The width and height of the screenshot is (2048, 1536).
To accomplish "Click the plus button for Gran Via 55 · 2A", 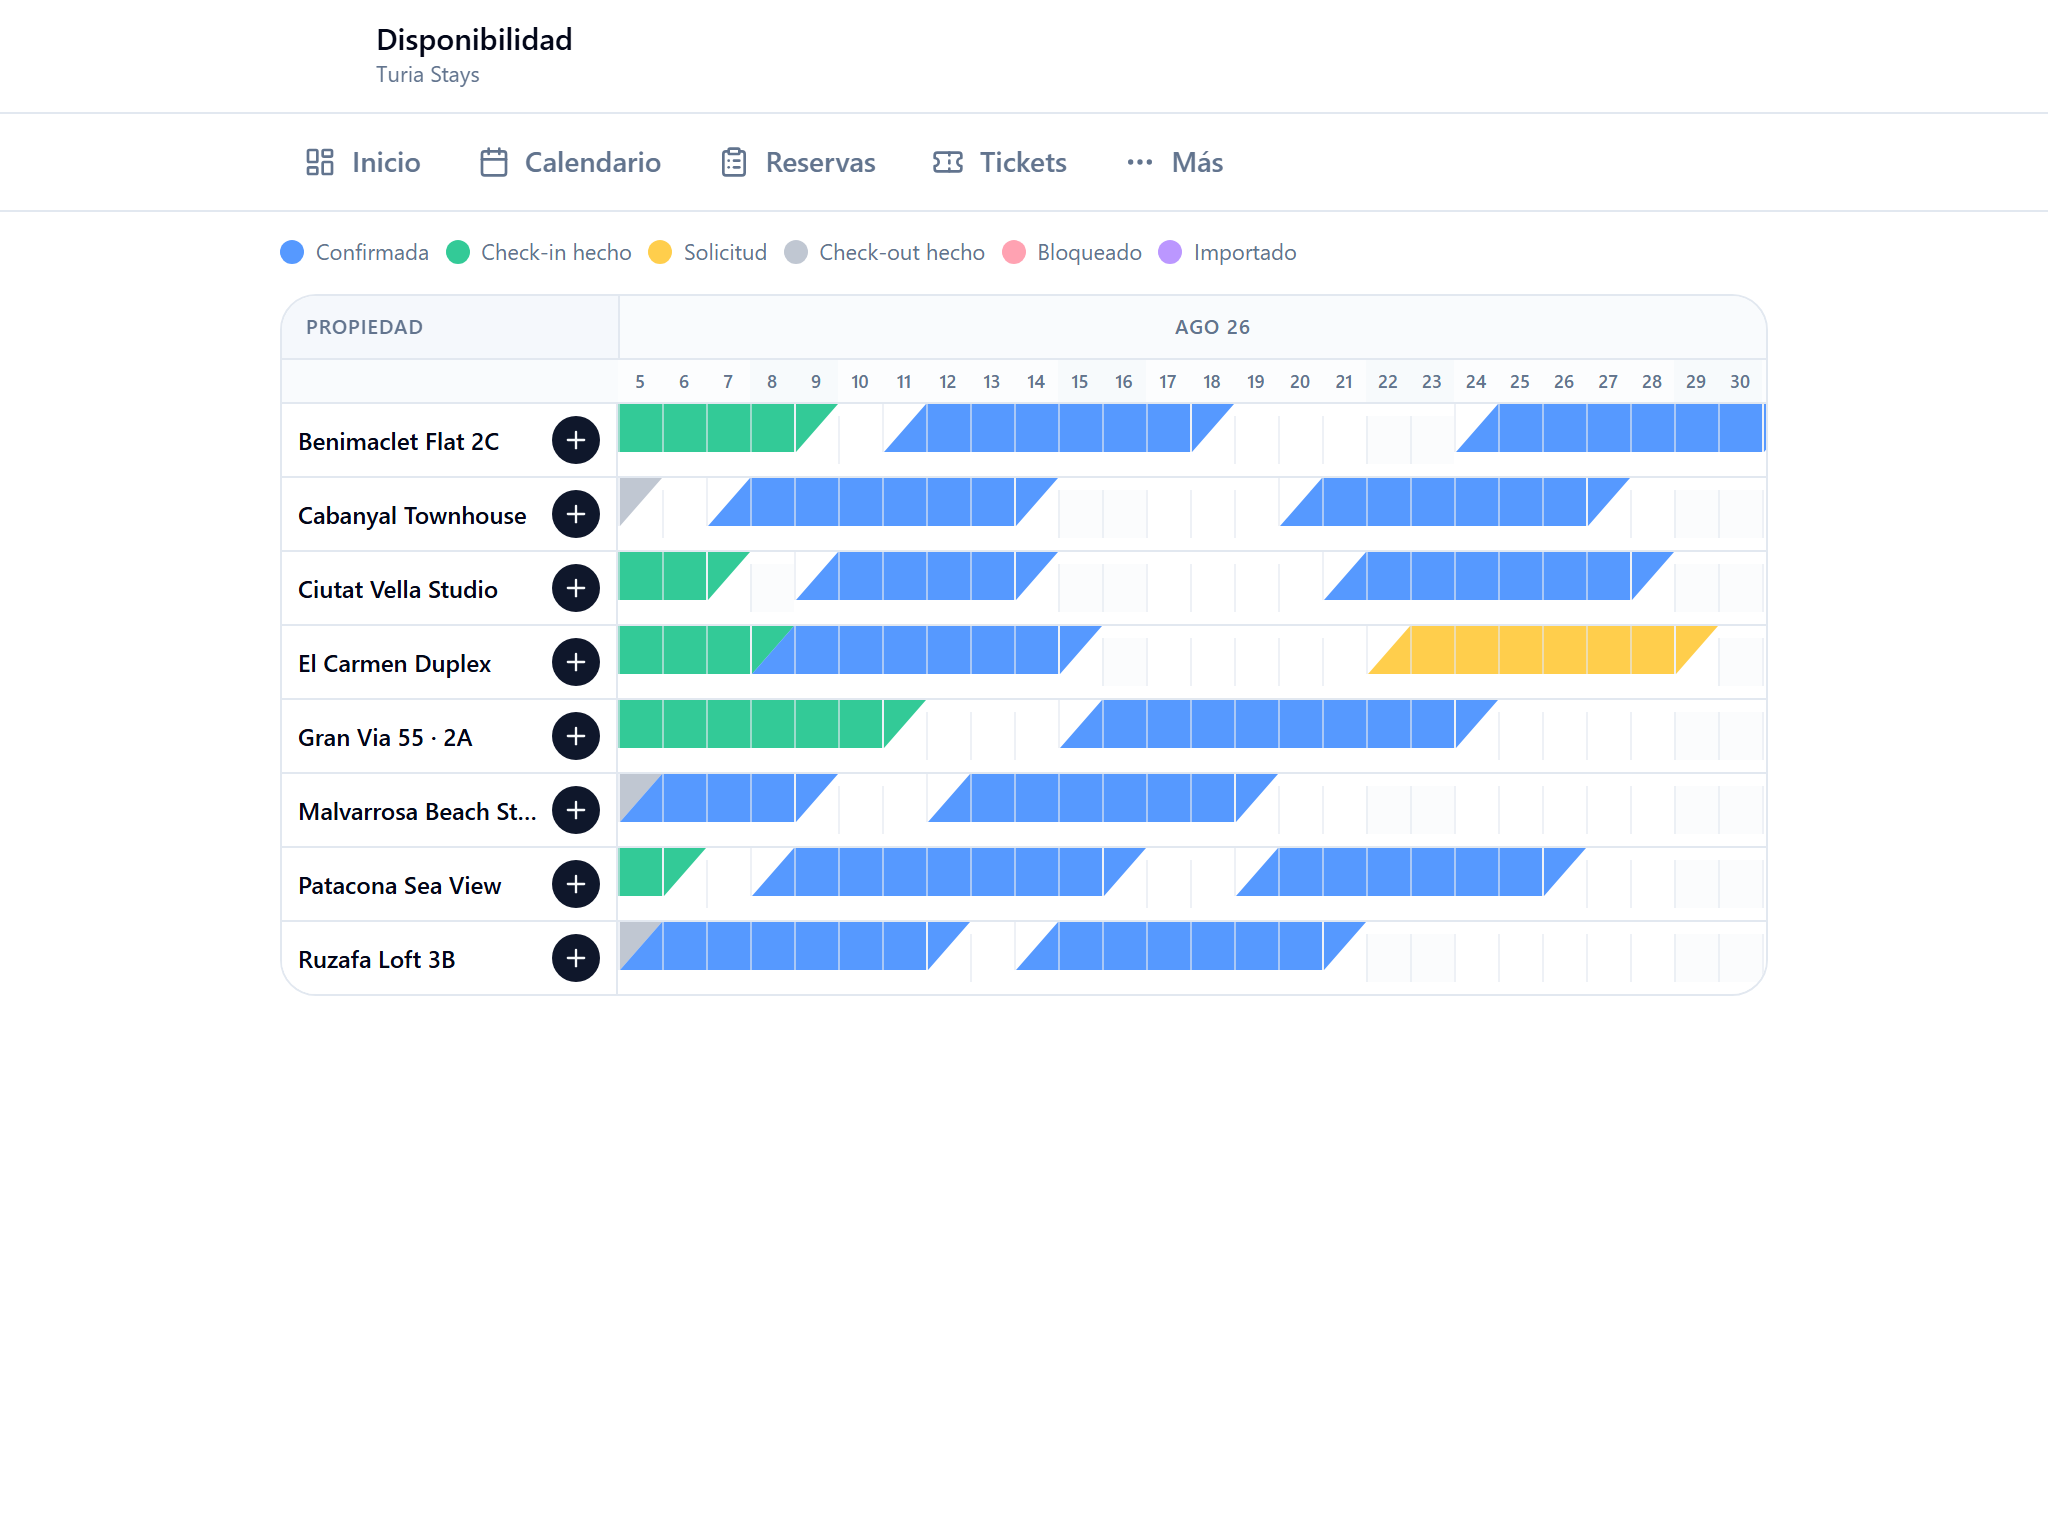I will 576,736.
